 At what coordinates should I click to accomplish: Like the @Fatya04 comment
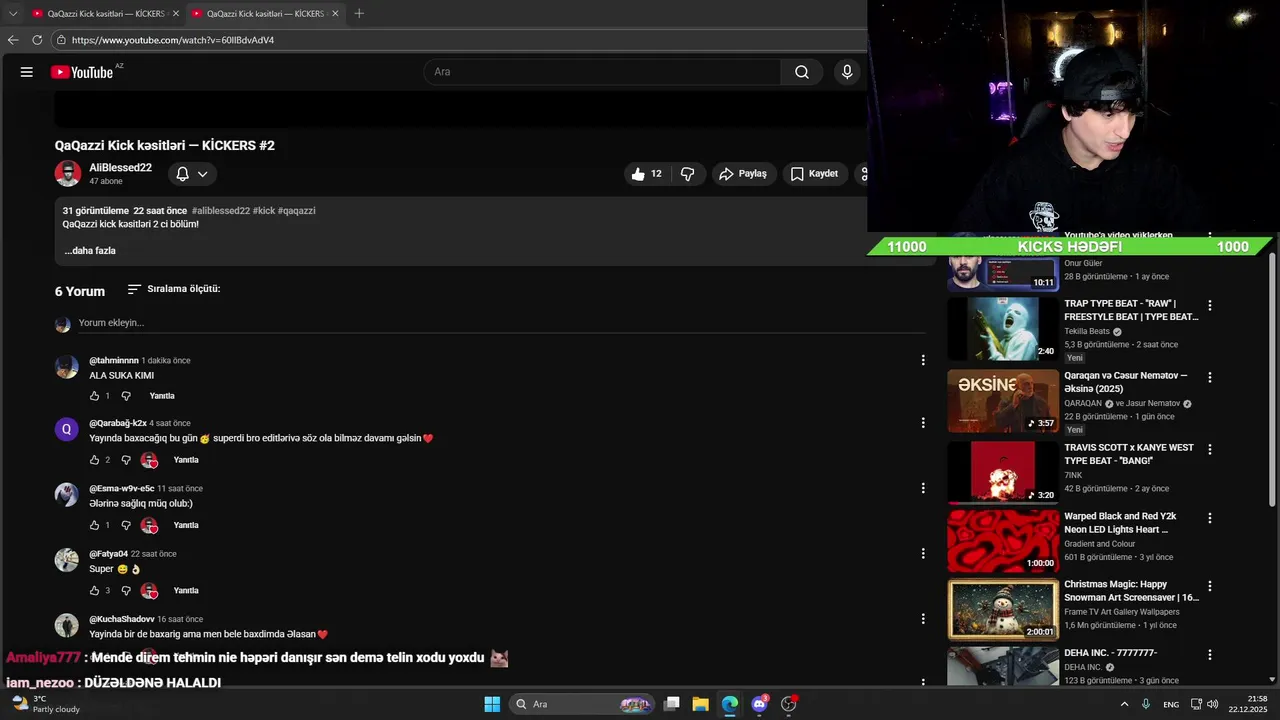click(95, 591)
